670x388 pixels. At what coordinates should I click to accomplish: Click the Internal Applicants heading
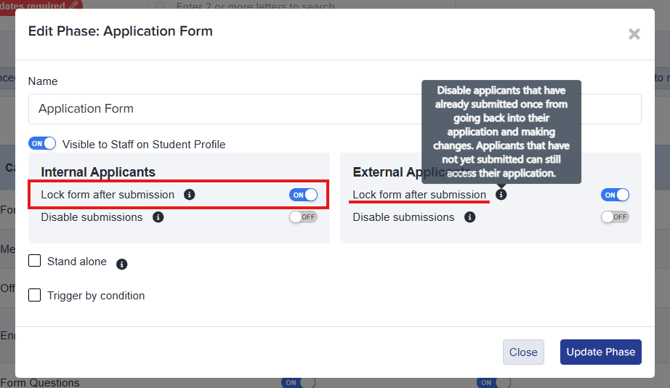pyautogui.click(x=98, y=172)
